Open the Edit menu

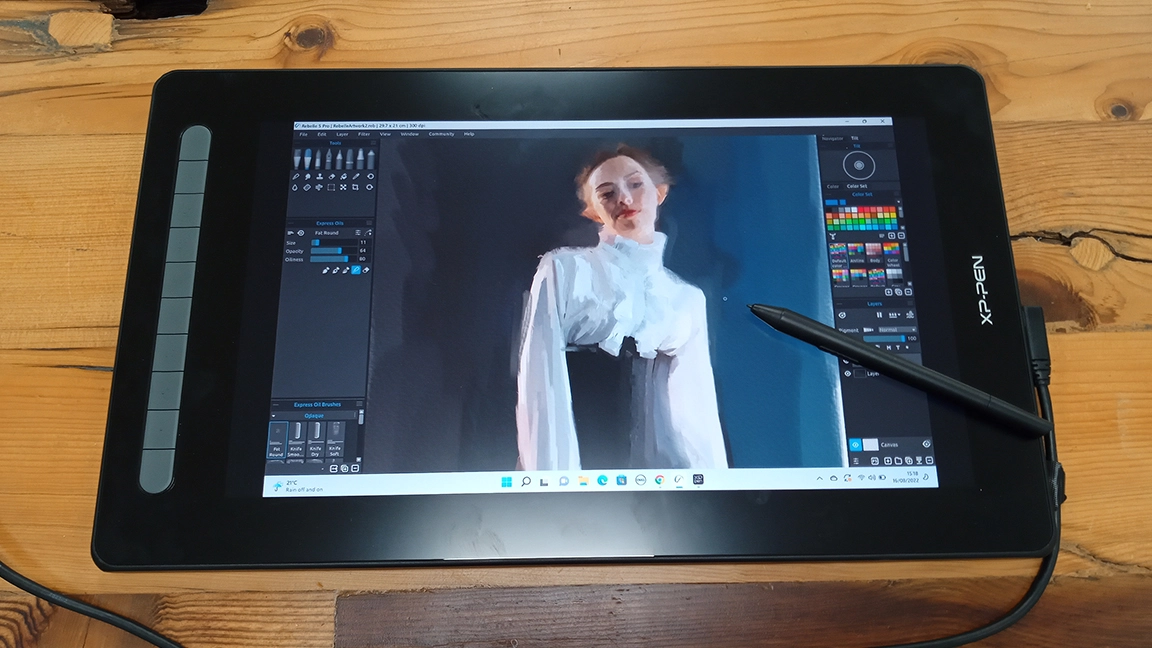click(x=322, y=134)
